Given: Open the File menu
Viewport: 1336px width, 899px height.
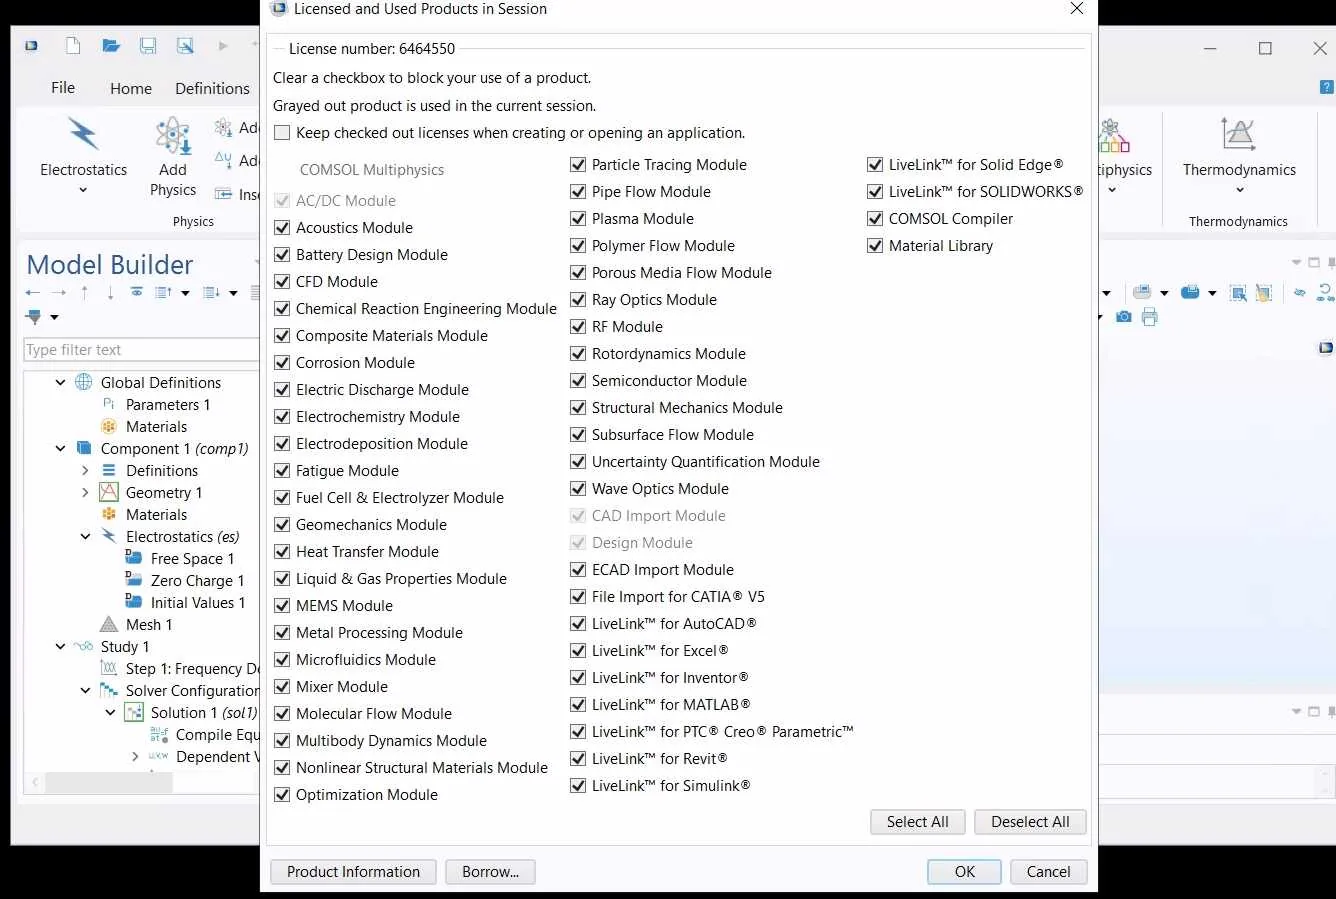Looking at the screenshot, I should pyautogui.click(x=63, y=88).
